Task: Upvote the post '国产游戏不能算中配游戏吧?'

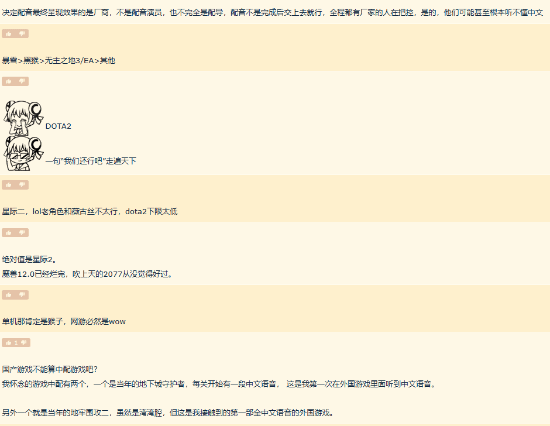Action: click(8, 342)
